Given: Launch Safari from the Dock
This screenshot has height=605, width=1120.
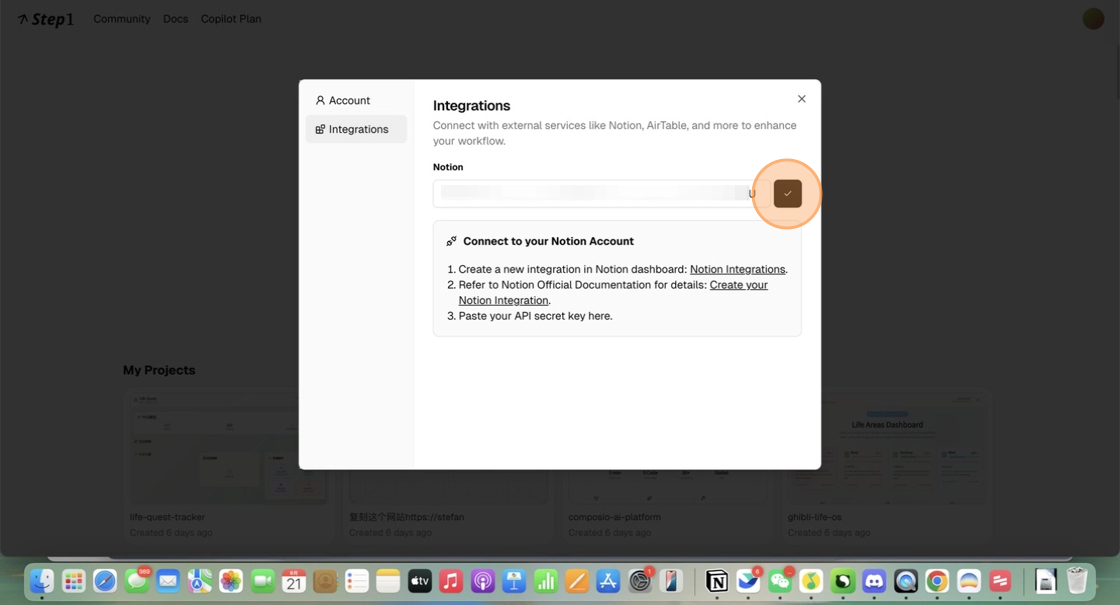Looking at the screenshot, I should point(105,581).
